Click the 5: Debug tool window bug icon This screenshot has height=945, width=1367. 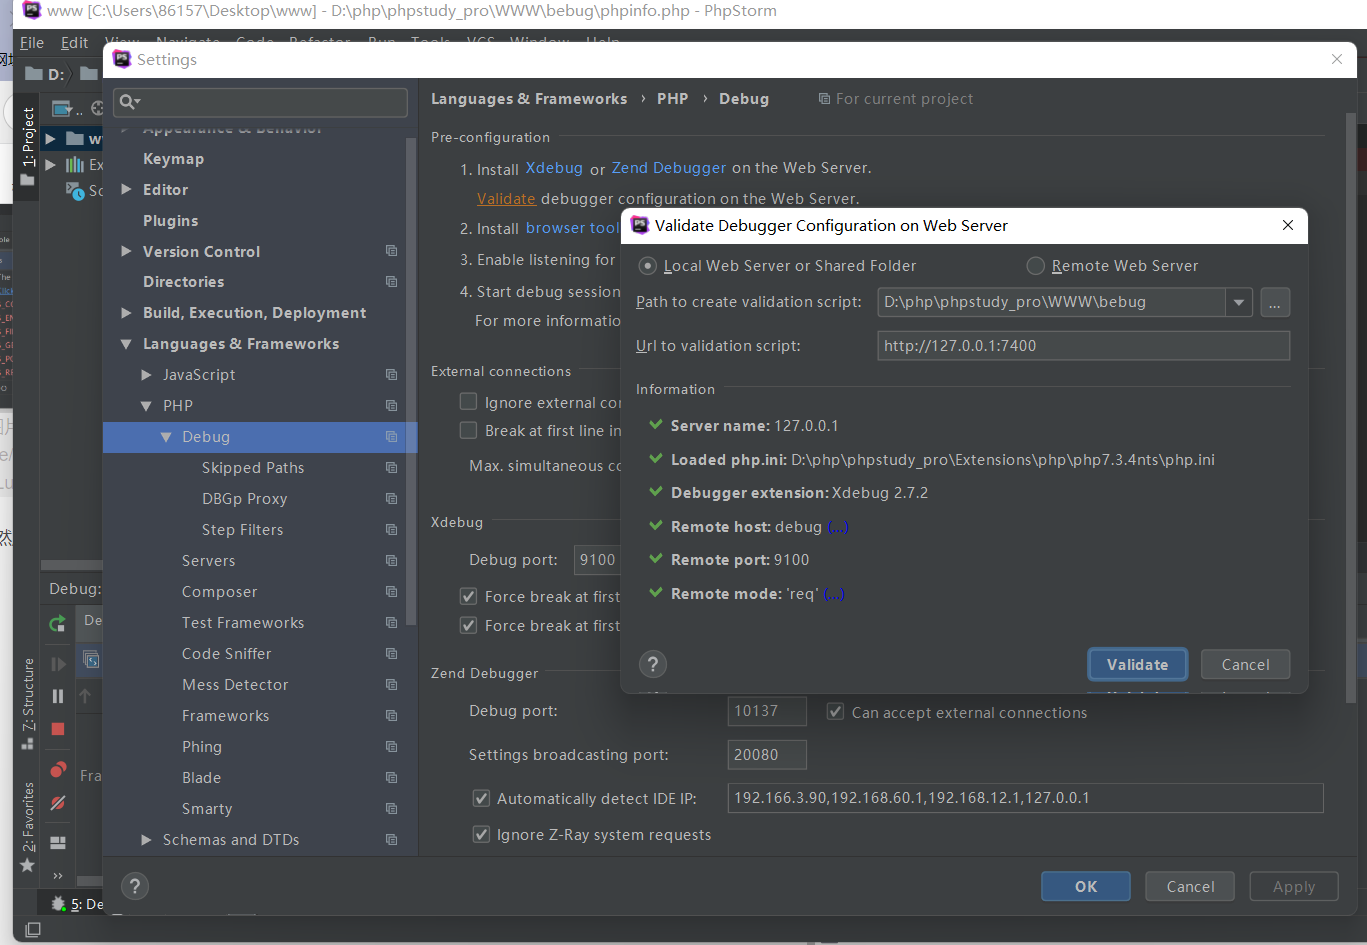tap(58, 903)
